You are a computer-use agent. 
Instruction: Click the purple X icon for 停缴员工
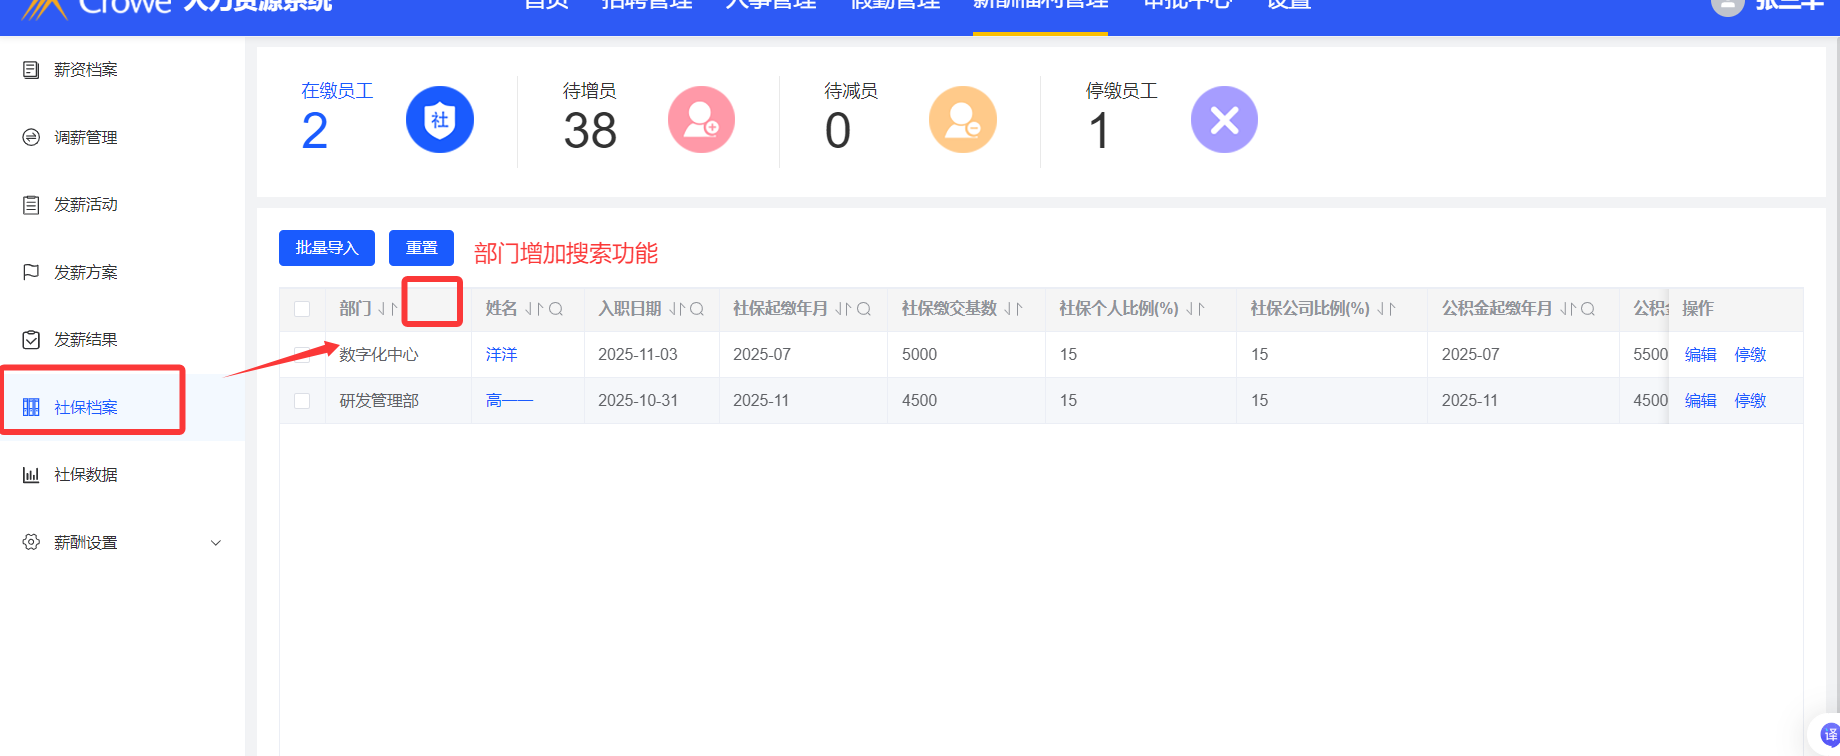pos(1224,120)
